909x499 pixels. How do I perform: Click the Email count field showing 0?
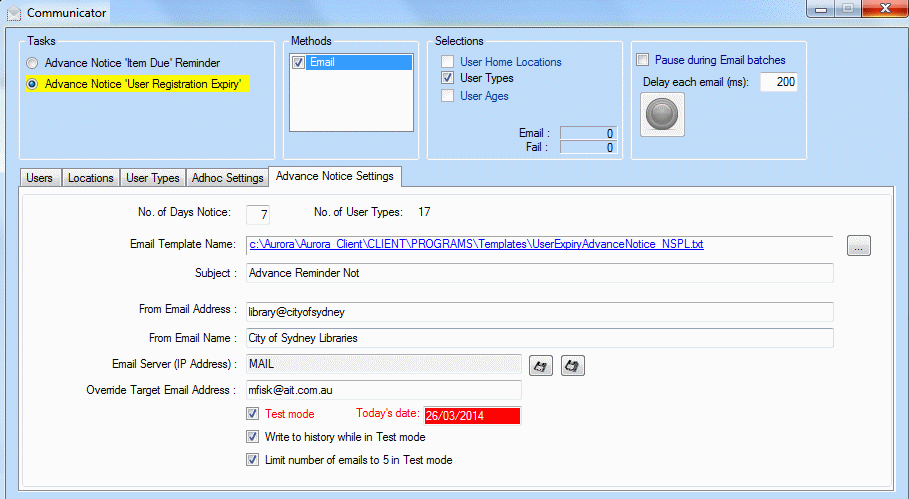click(x=588, y=133)
